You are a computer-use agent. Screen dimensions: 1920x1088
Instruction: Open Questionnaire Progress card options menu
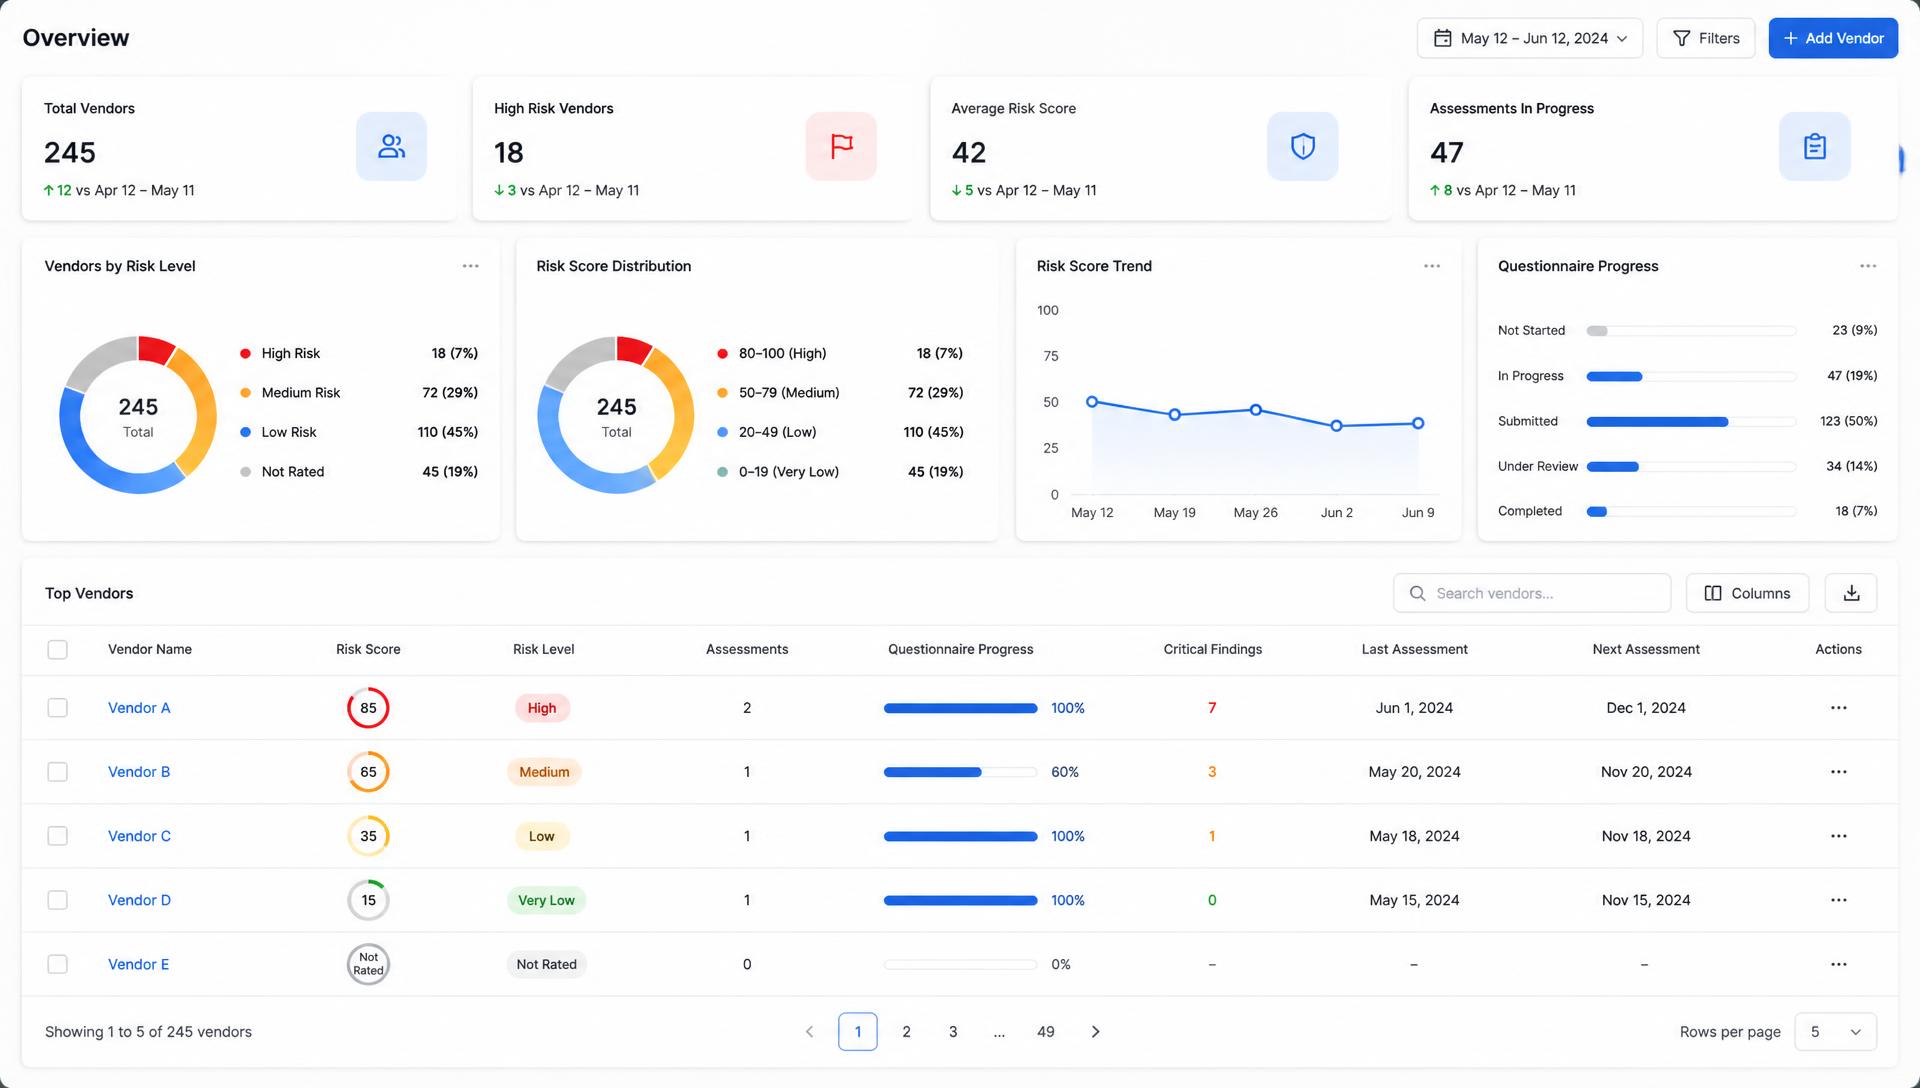[x=1868, y=266]
